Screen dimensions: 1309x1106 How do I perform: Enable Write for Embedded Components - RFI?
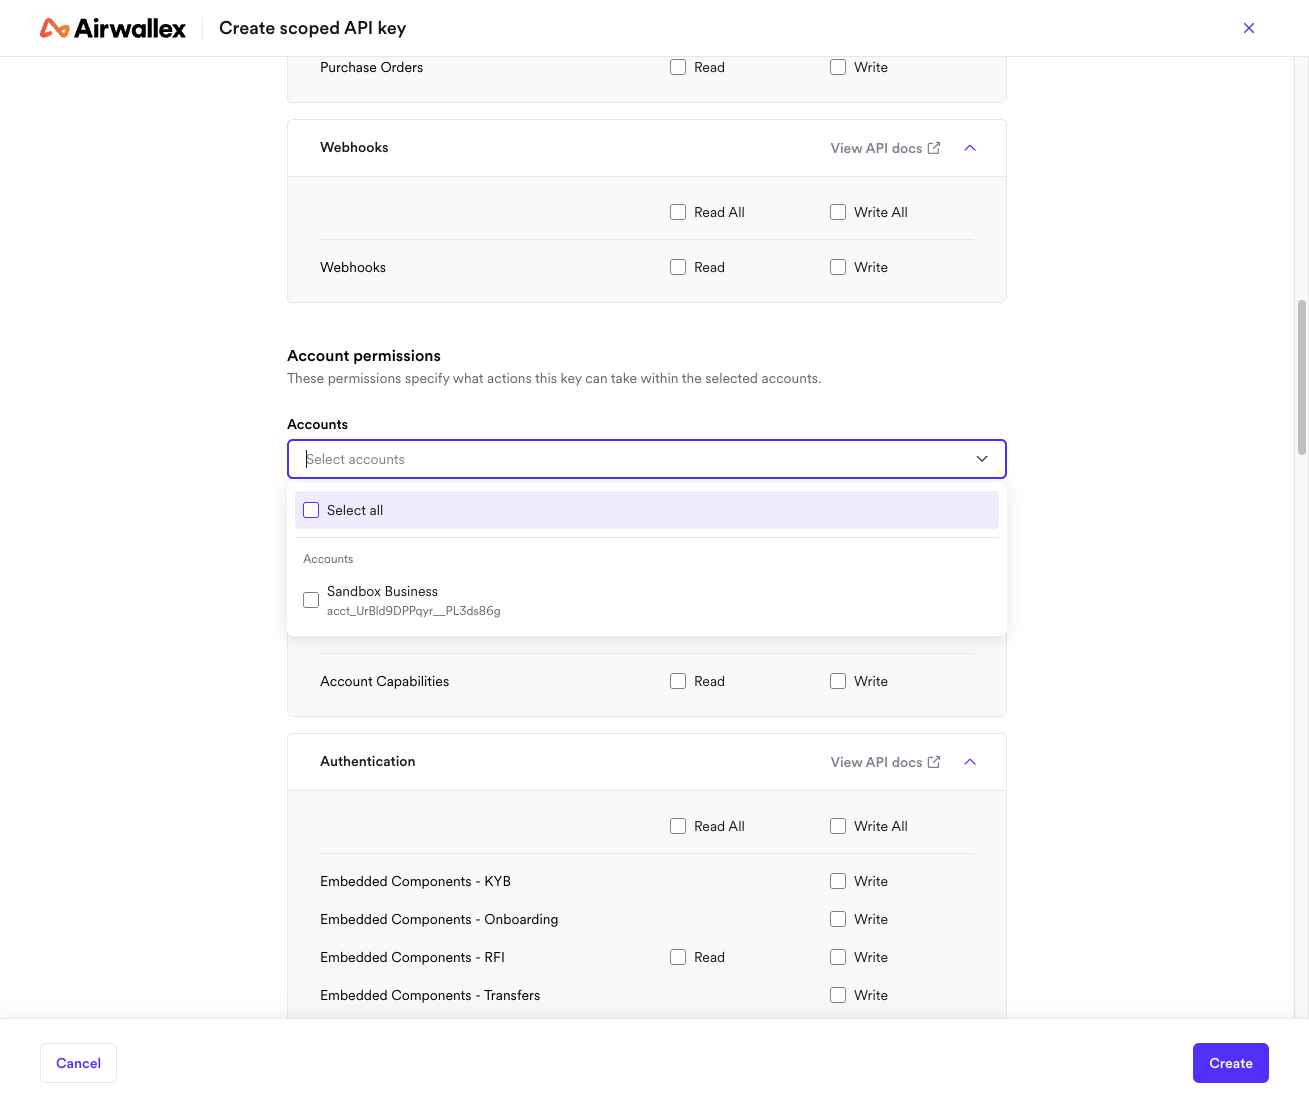click(x=838, y=957)
